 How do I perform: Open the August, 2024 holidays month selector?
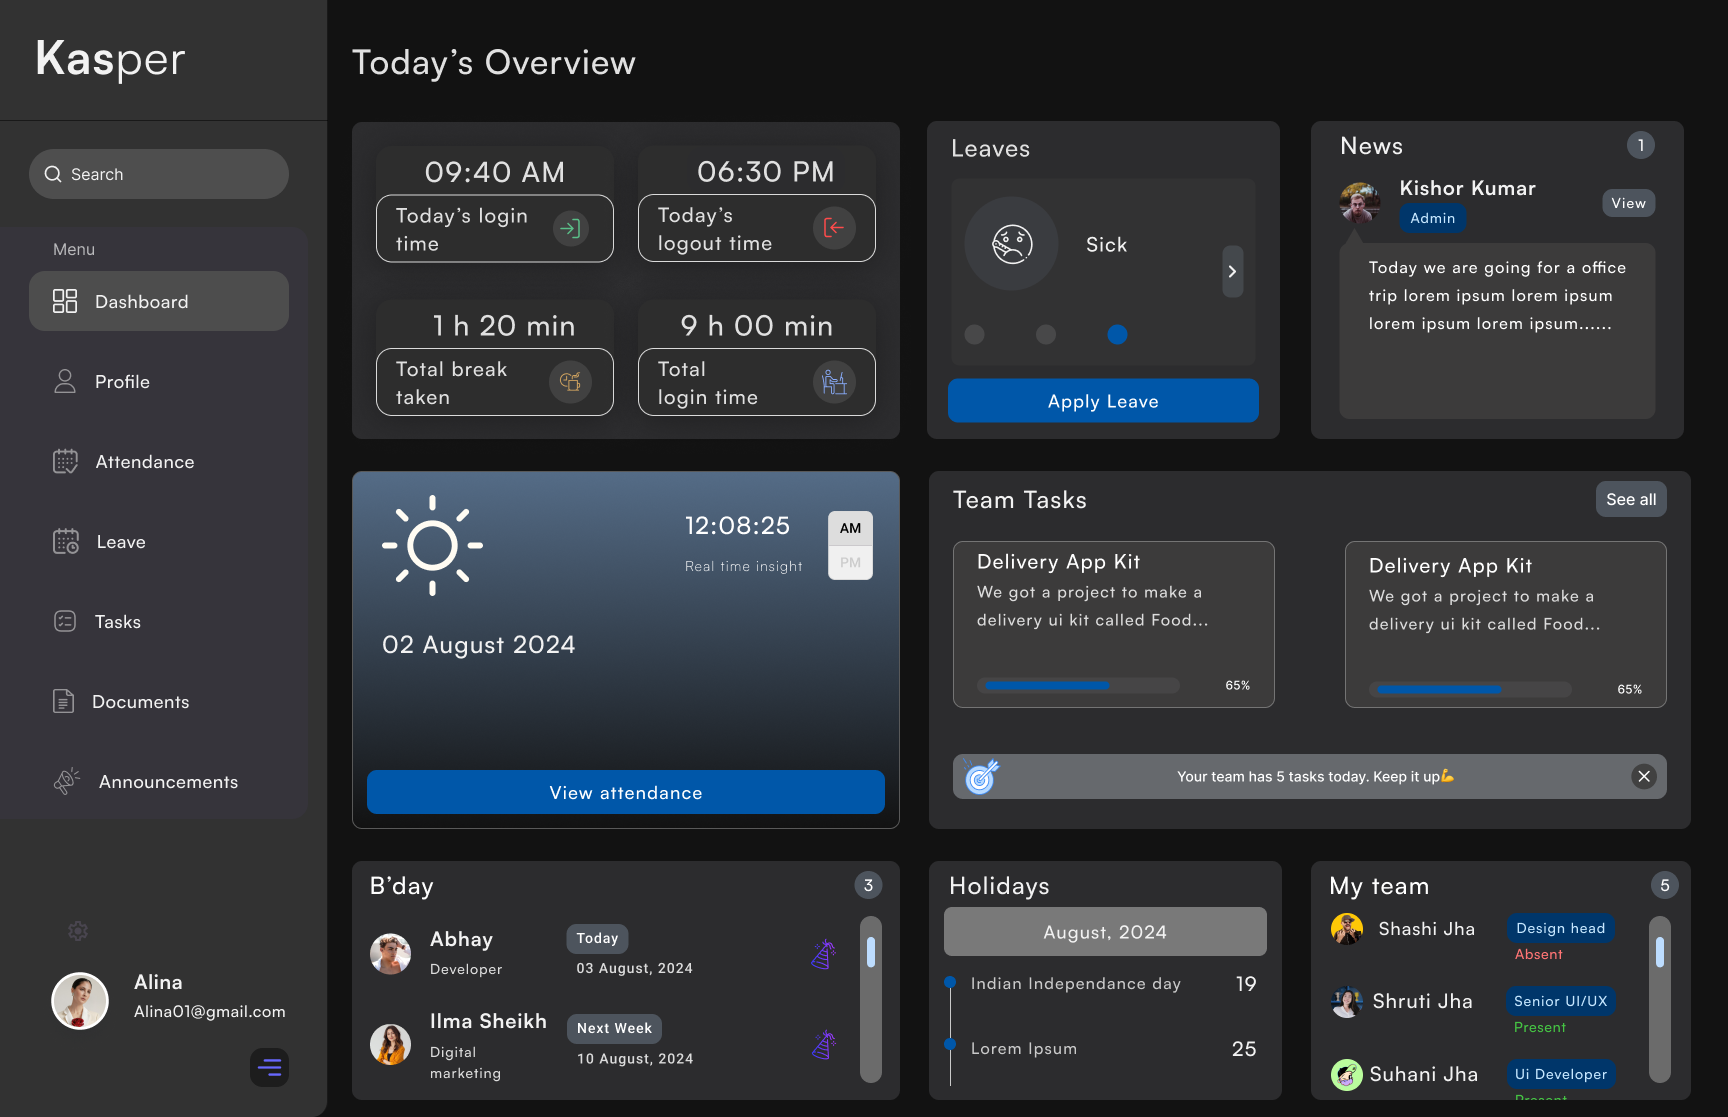[1104, 932]
